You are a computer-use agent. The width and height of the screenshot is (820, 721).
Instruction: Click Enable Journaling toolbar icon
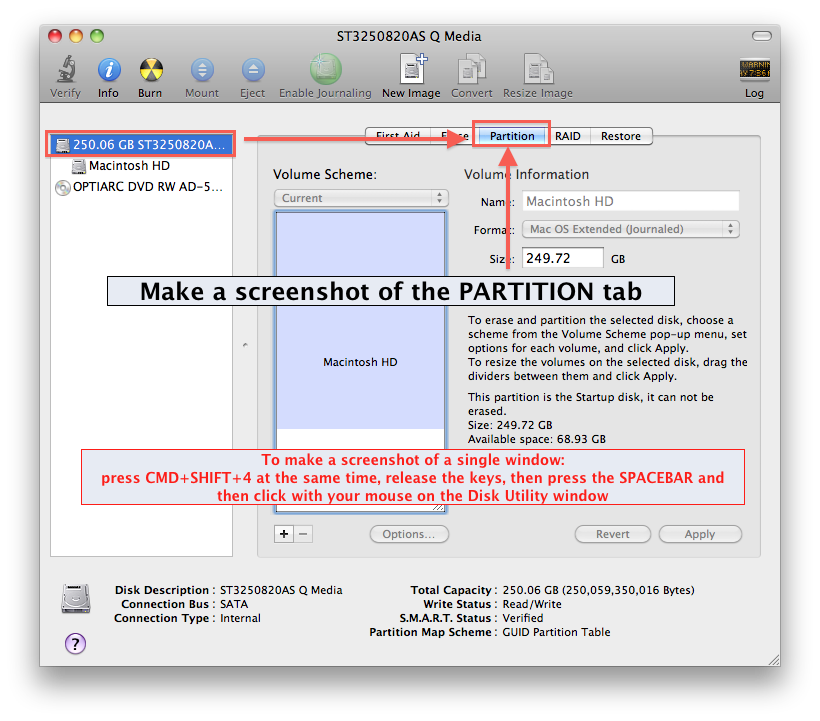[325, 69]
